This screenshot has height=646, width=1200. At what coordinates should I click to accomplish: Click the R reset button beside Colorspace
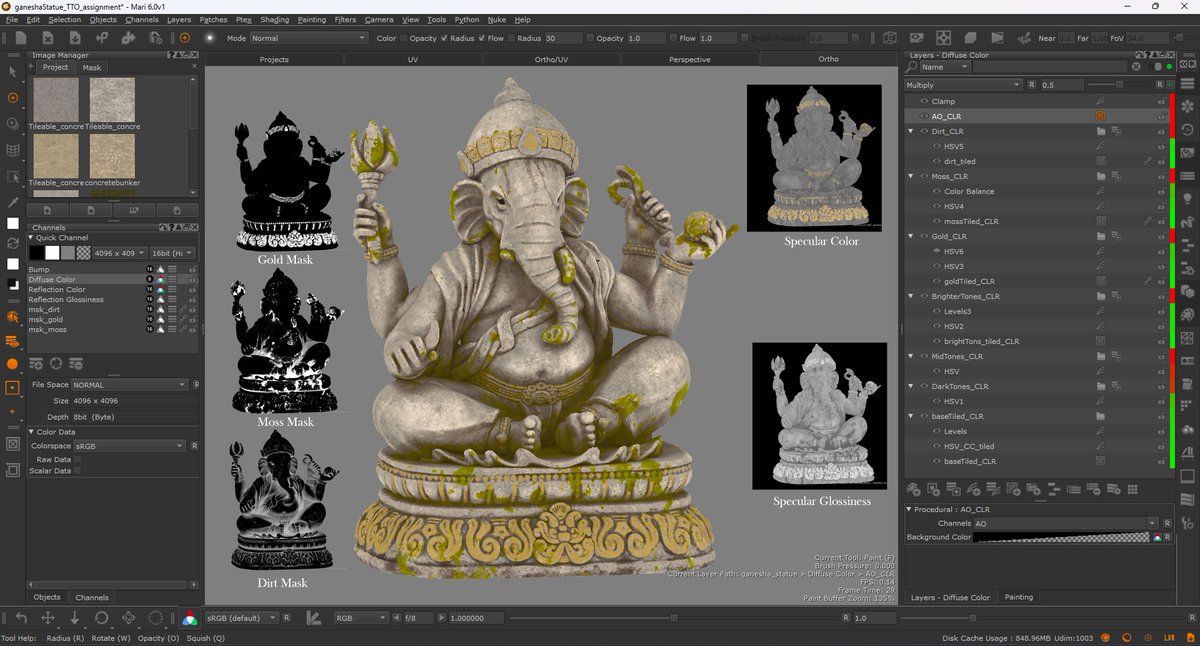point(194,445)
